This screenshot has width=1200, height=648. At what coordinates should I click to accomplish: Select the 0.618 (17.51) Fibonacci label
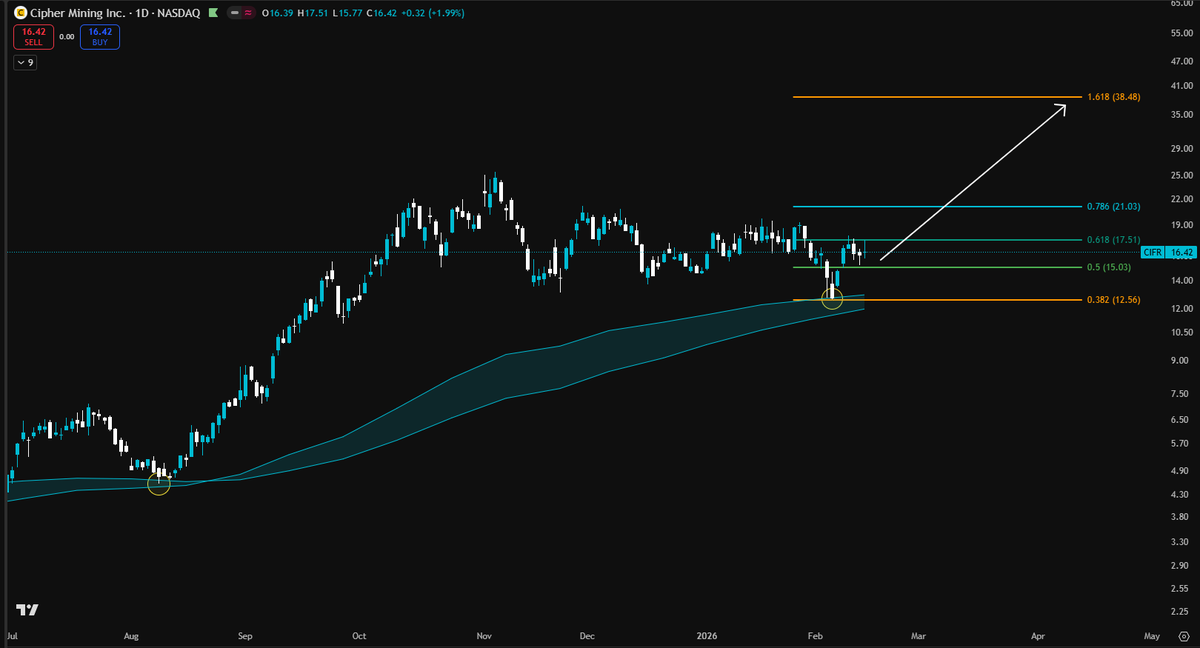click(1113, 240)
